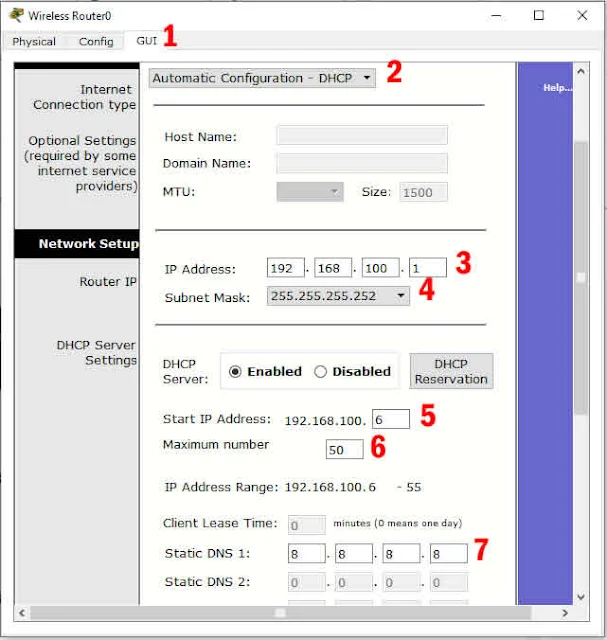This screenshot has width=607, height=640.
Task: Click the DHCP Server Settings label
Action: 97,353
